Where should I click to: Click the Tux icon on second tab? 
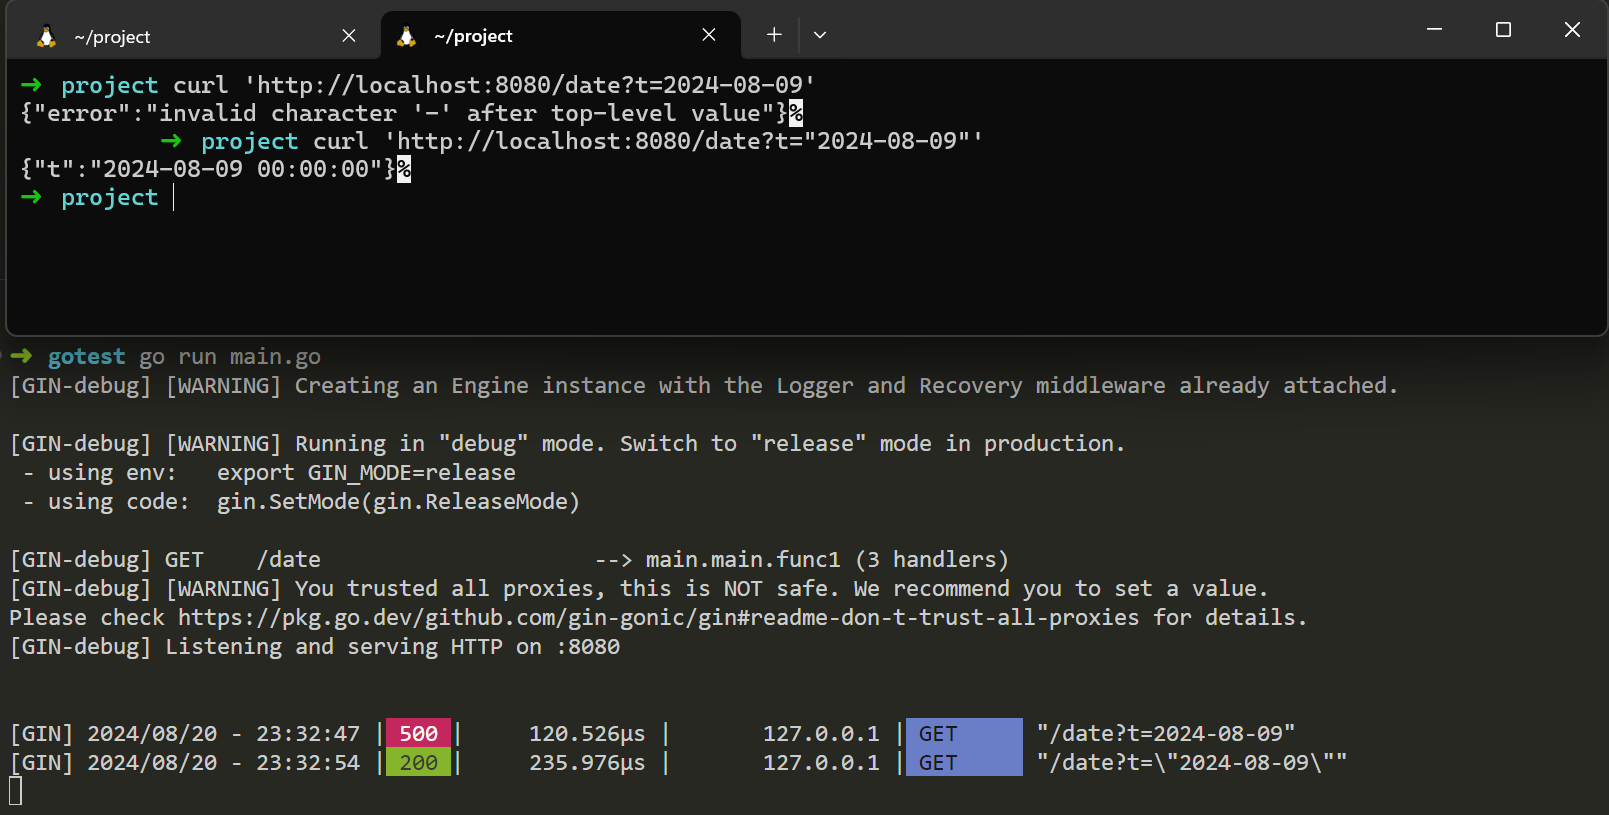coord(406,36)
